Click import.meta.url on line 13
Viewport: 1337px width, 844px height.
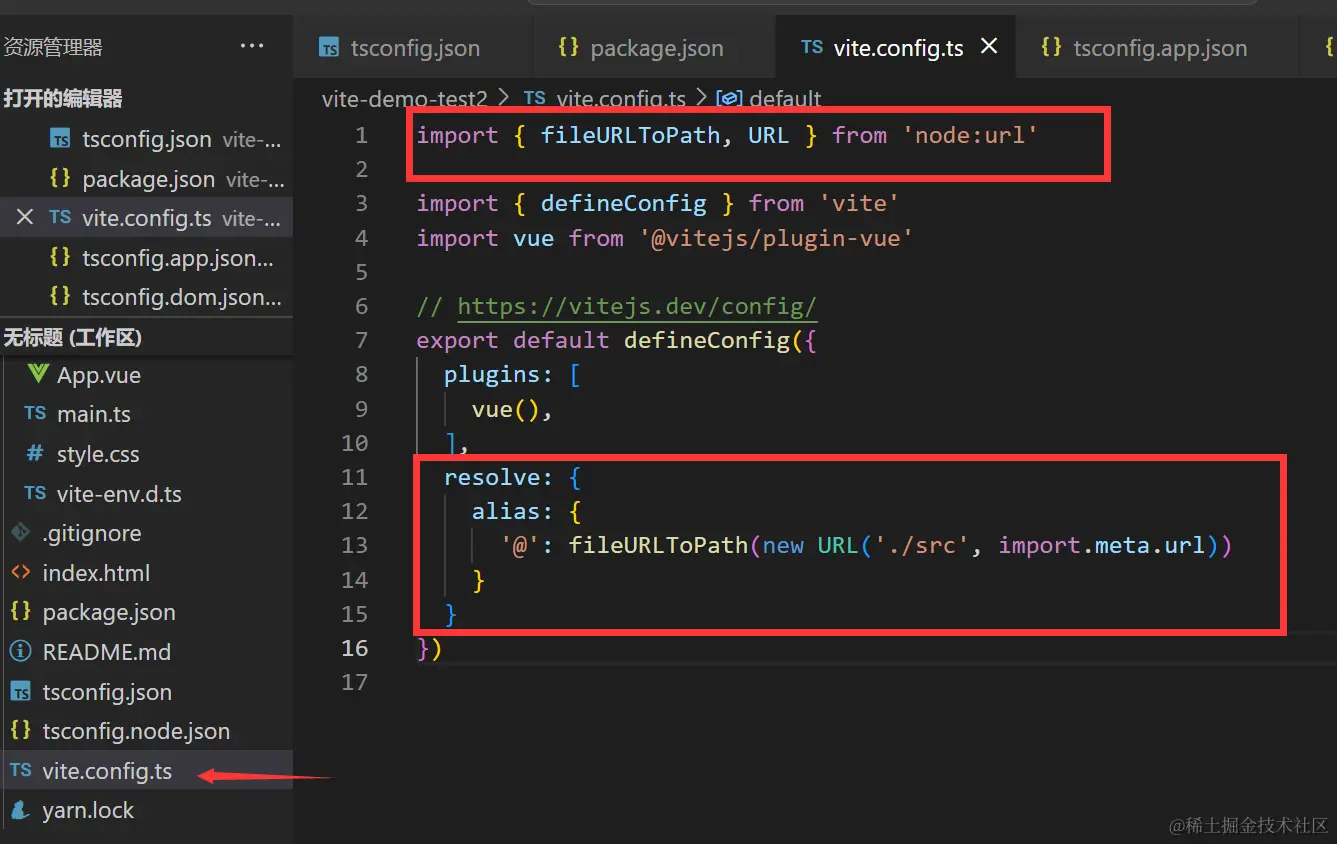click(1102, 545)
